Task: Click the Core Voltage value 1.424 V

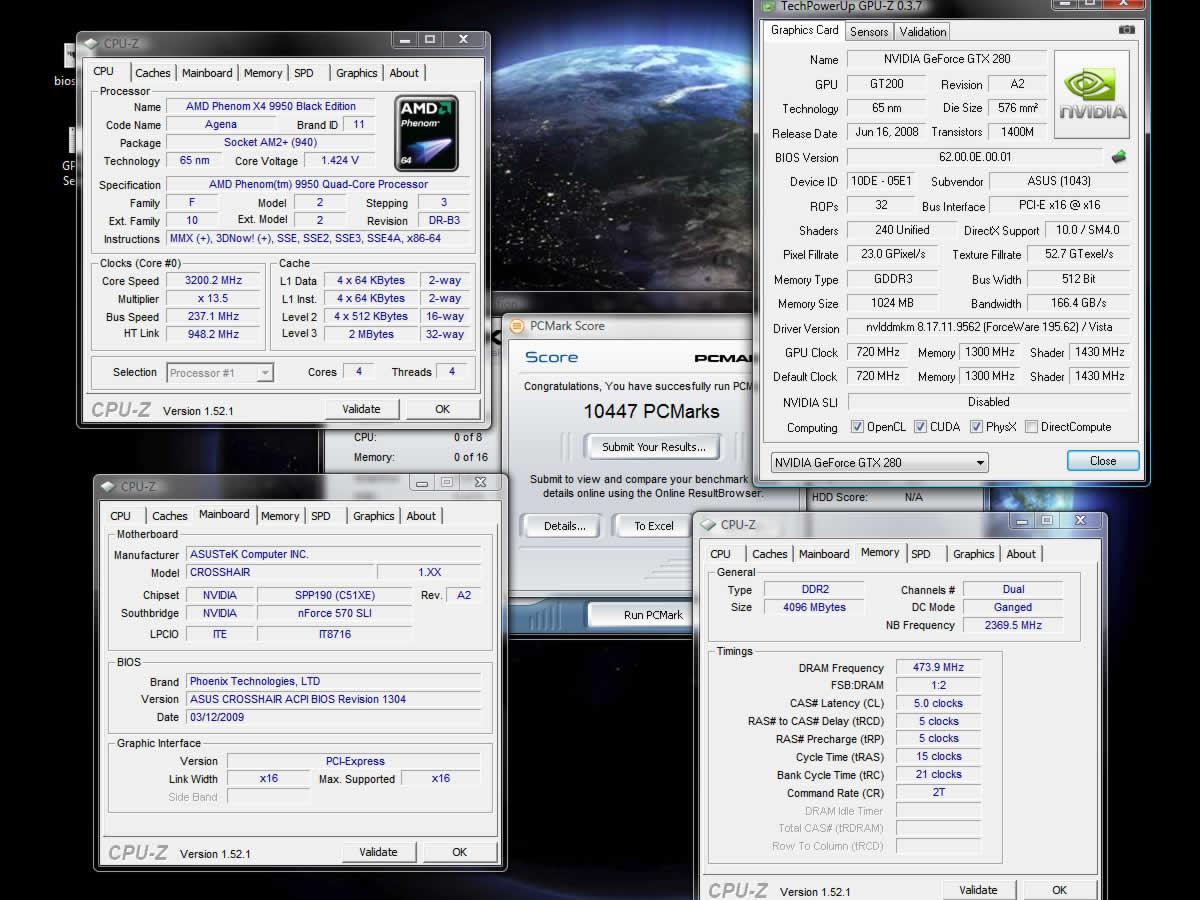Action: [x=339, y=160]
